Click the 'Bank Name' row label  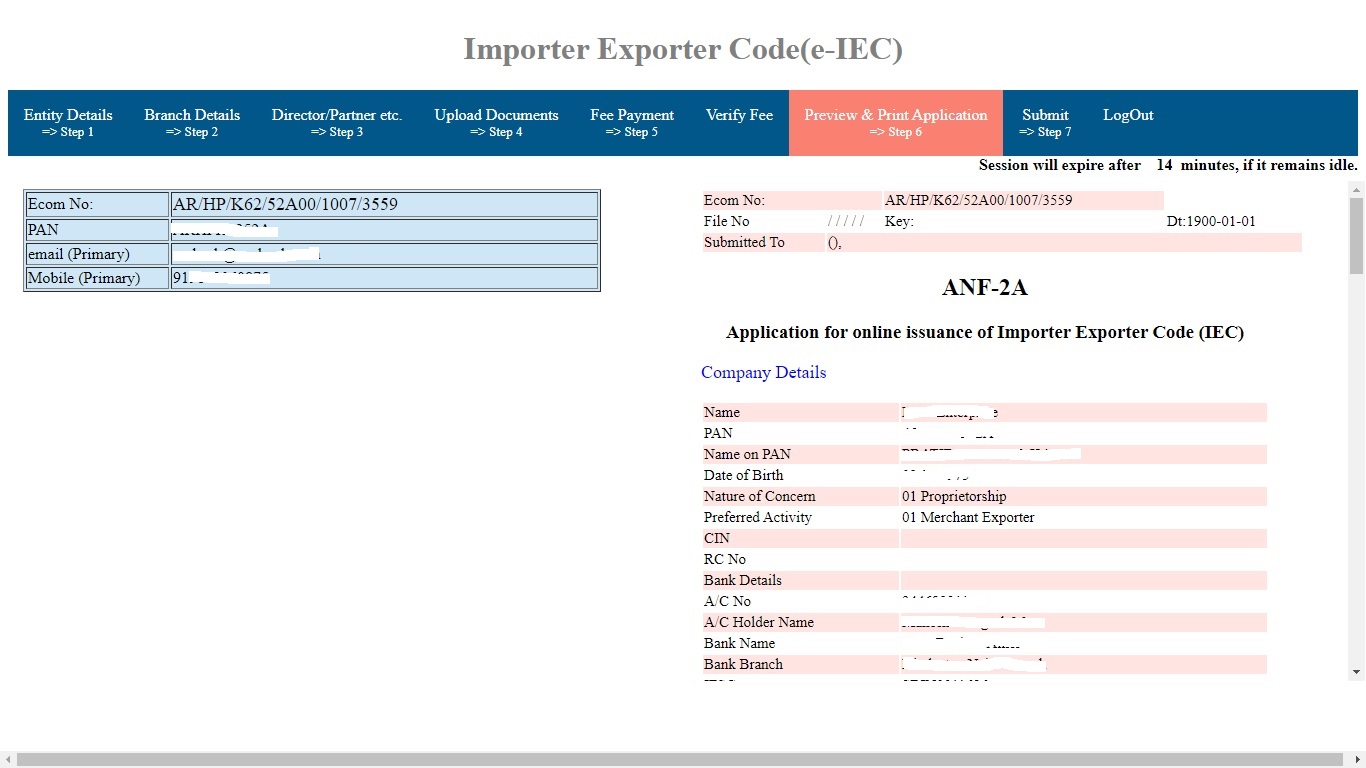tap(739, 643)
